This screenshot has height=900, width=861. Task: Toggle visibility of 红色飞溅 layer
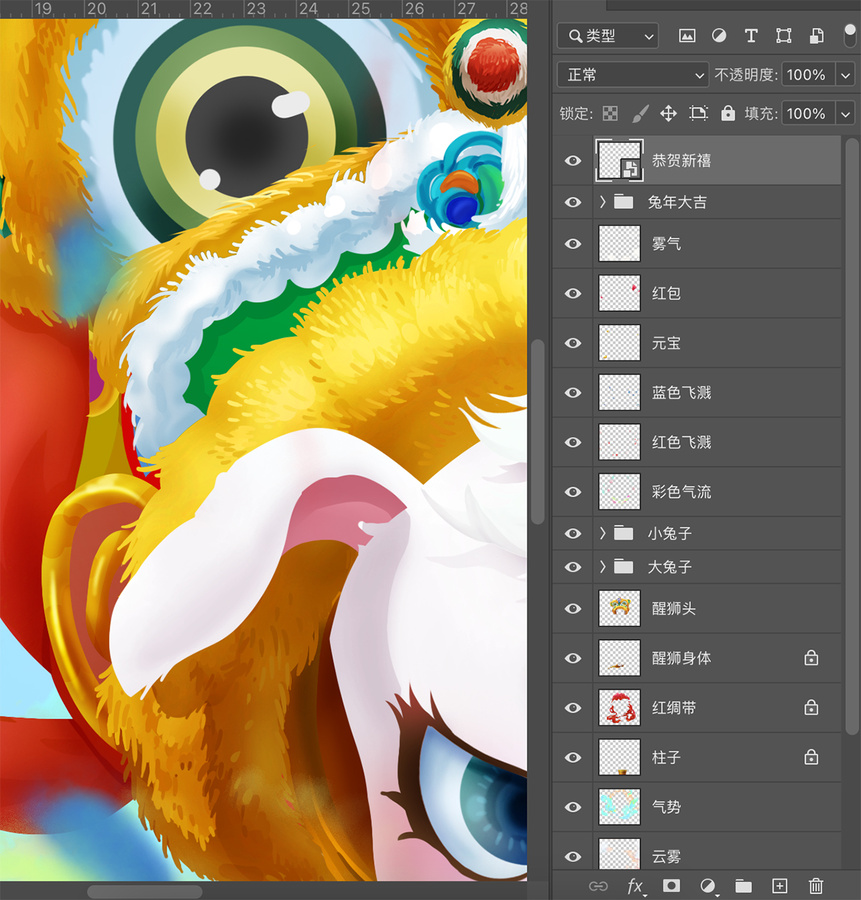pos(573,443)
